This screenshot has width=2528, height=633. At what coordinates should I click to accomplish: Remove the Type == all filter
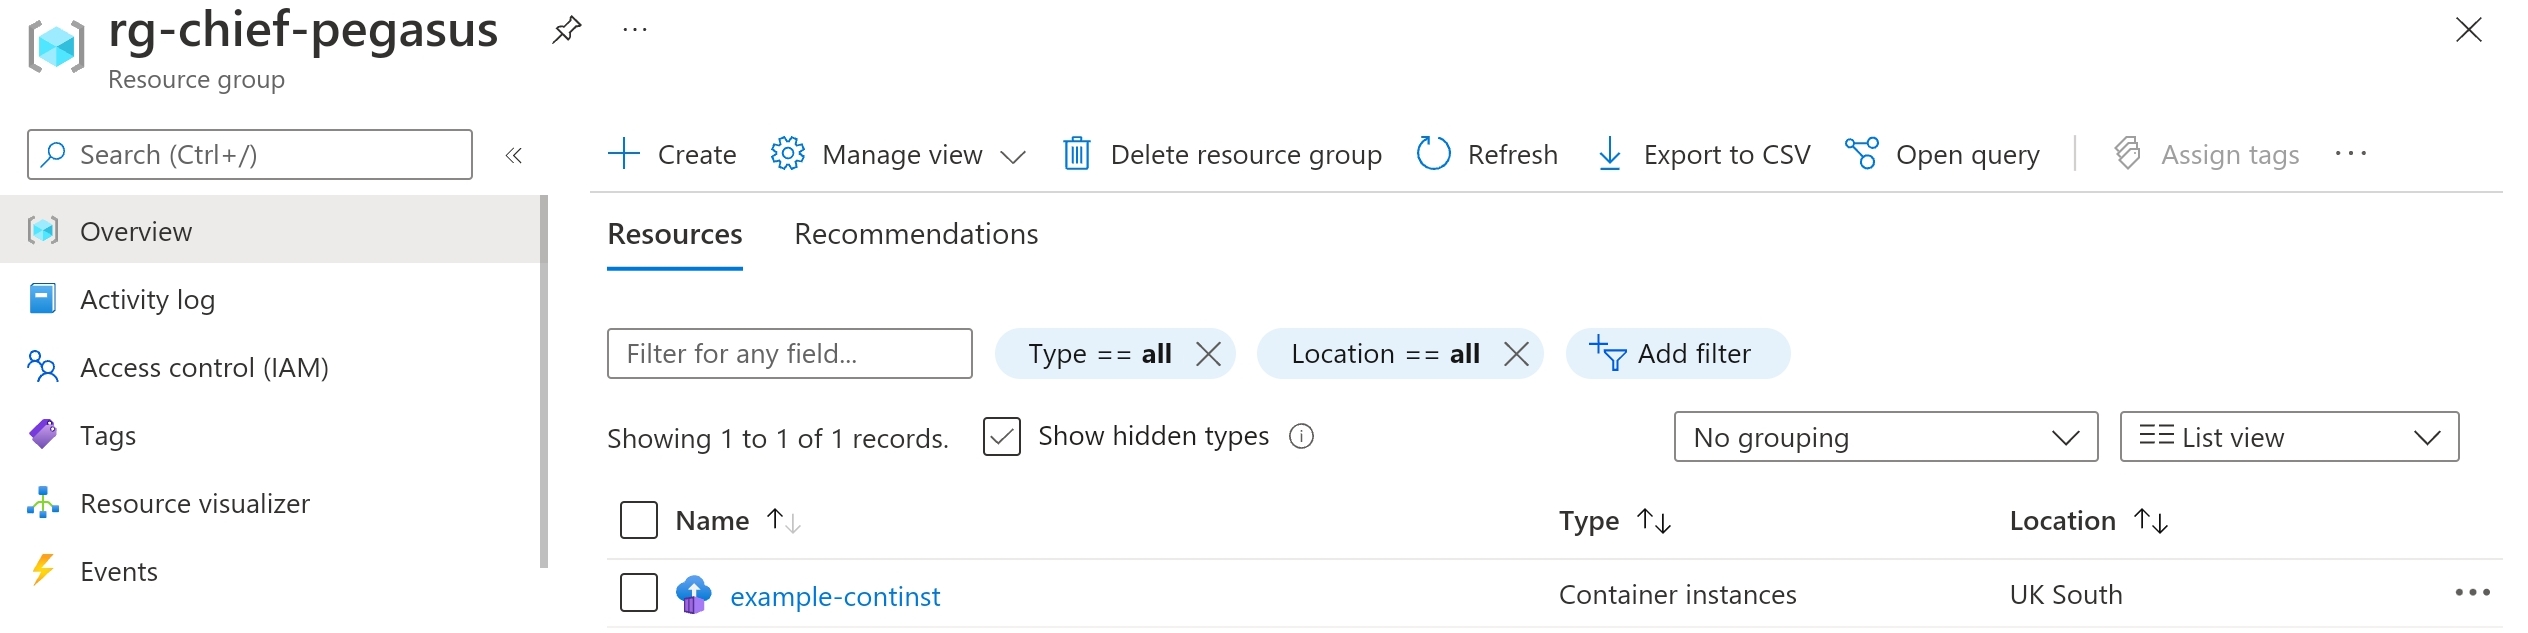point(1208,354)
